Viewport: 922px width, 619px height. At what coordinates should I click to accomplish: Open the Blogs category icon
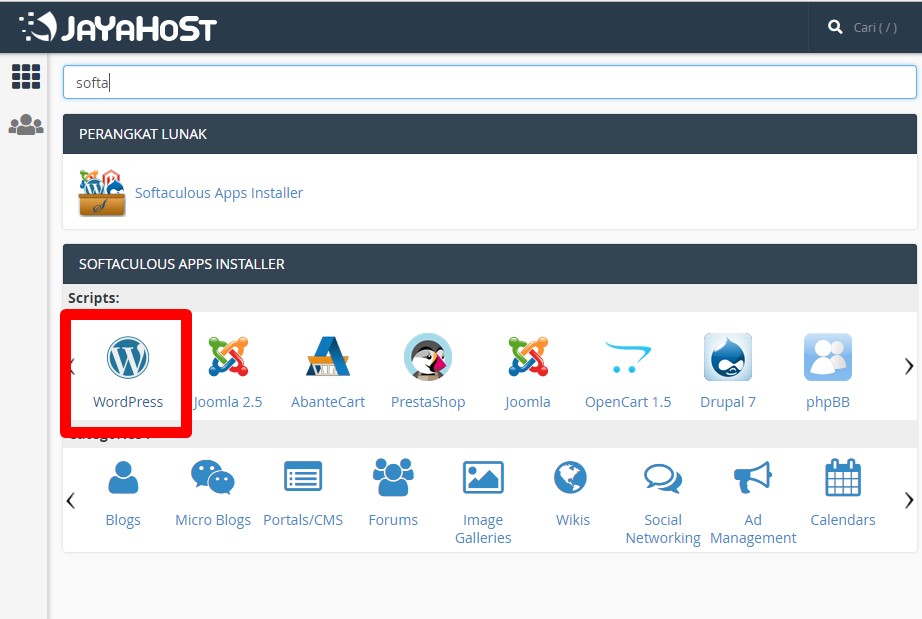[x=123, y=477]
